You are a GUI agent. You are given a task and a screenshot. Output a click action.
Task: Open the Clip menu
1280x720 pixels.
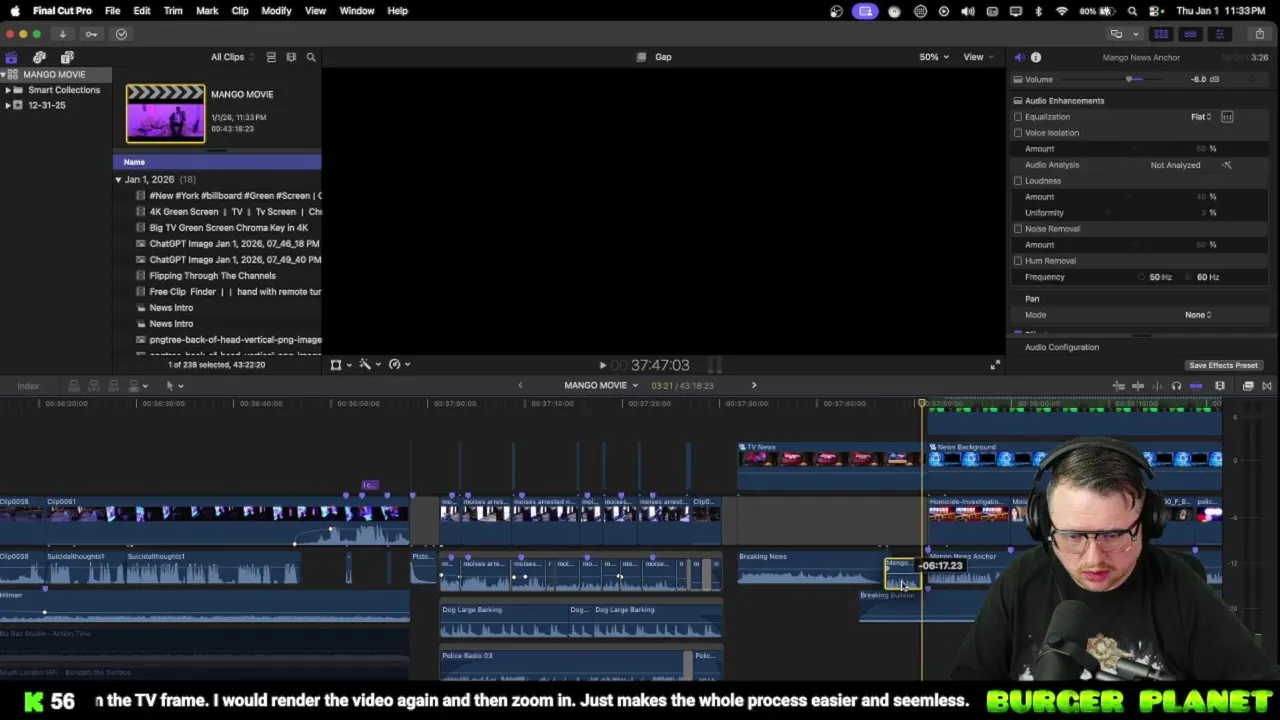pyautogui.click(x=240, y=11)
